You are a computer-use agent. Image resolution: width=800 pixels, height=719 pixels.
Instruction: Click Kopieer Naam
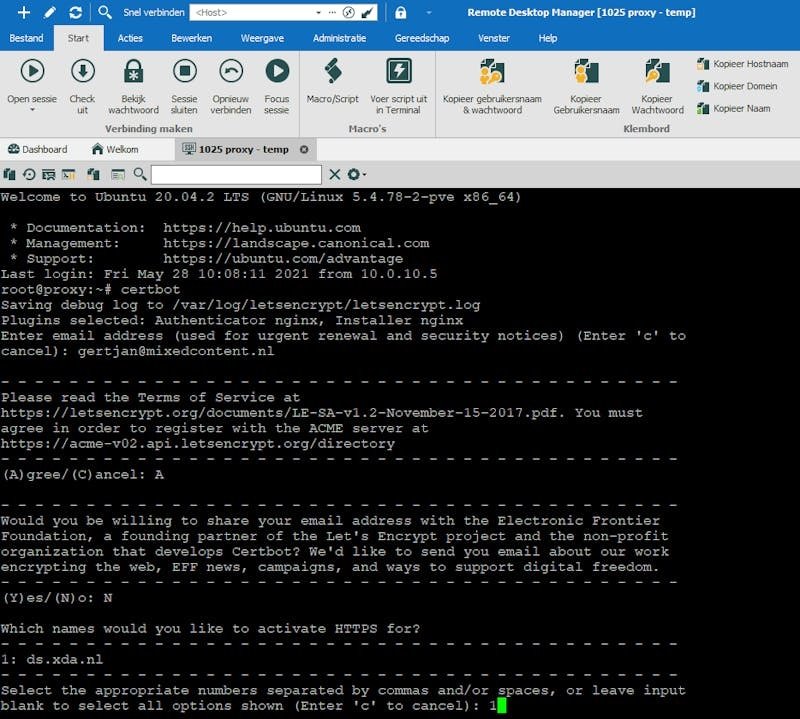pyautogui.click(x=734, y=108)
